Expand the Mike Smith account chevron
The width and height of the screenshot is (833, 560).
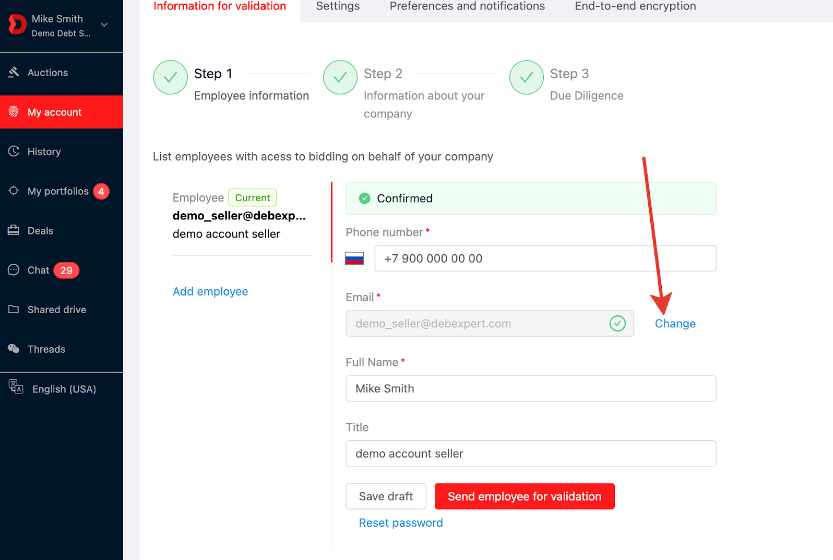point(104,24)
